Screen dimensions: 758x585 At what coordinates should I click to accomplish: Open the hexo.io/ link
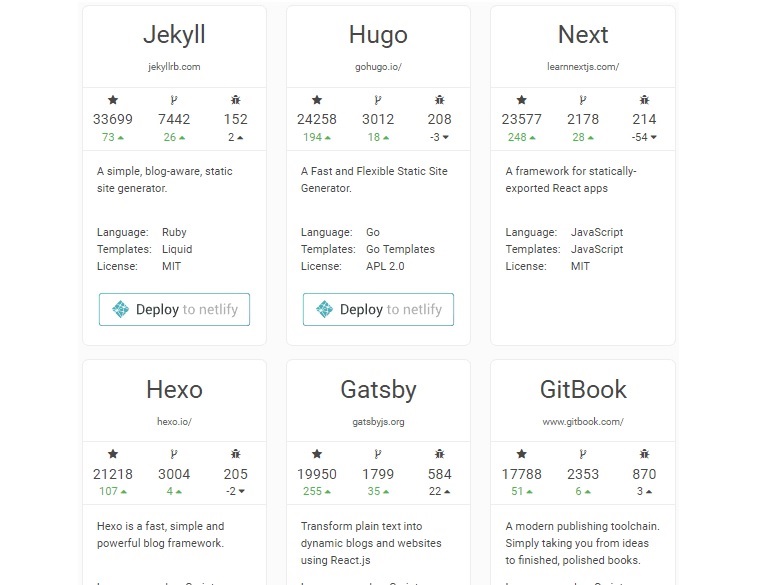174,422
